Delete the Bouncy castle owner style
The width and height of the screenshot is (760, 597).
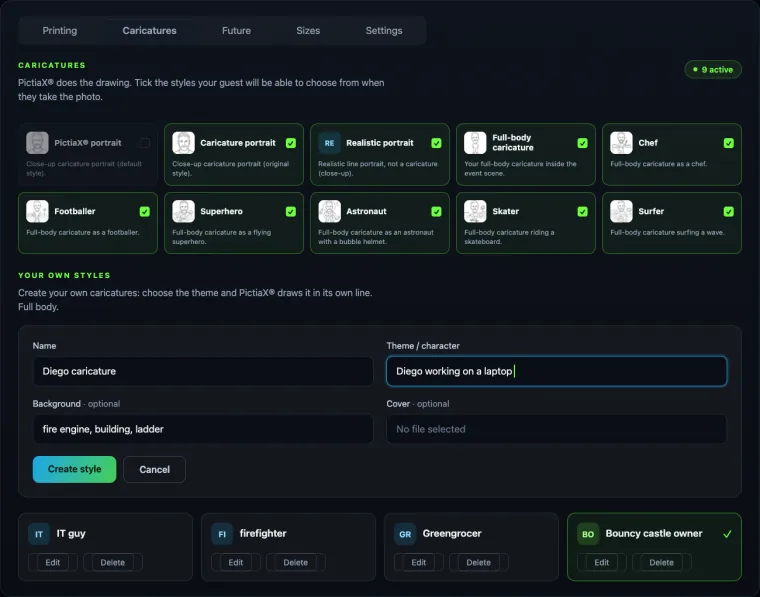point(662,562)
